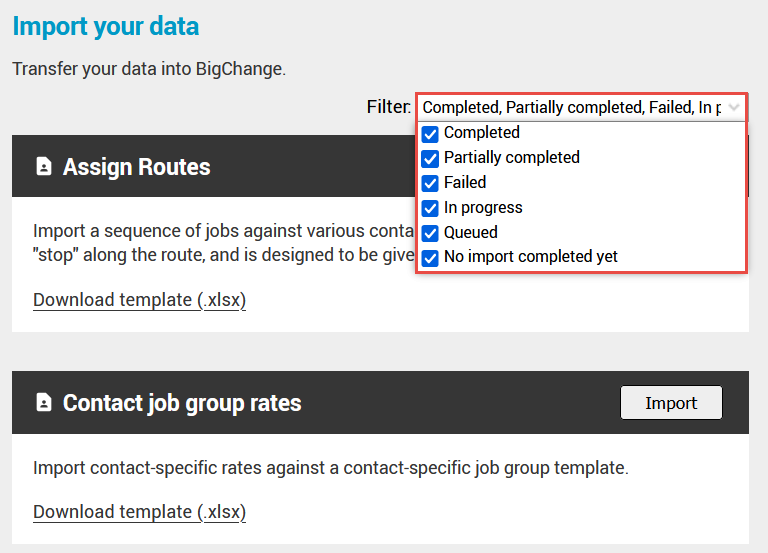Click the Filter combo box selected values
This screenshot has width=768, height=553.
click(571, 107)
